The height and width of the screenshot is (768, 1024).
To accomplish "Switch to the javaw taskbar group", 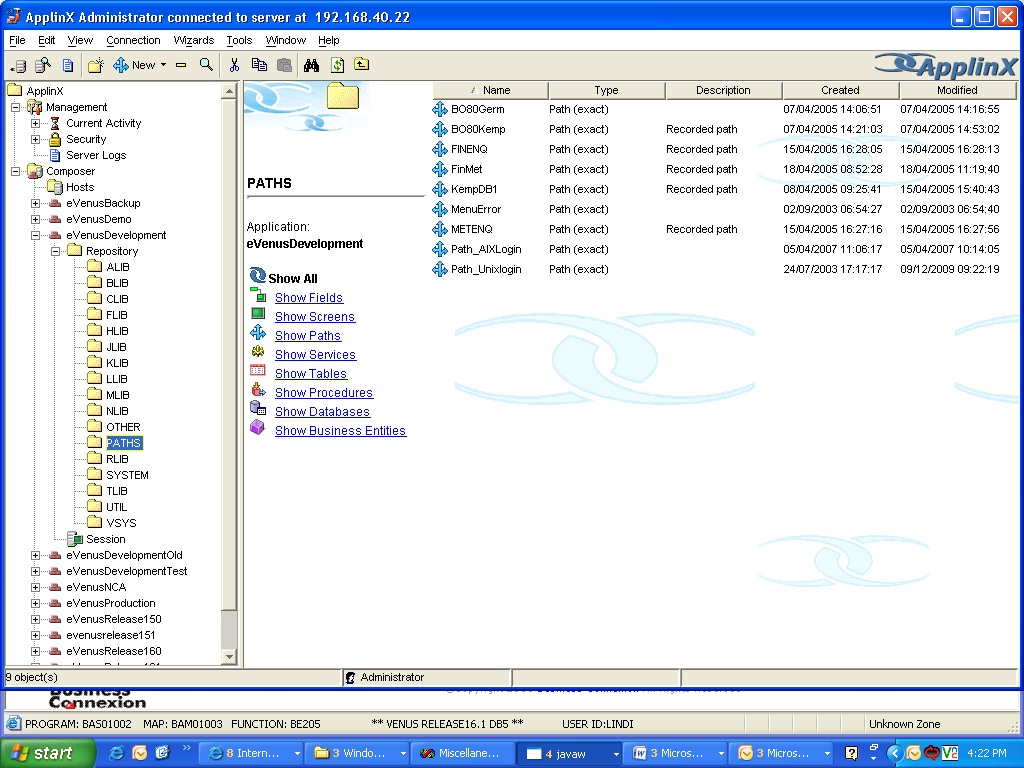I will 571,754.
